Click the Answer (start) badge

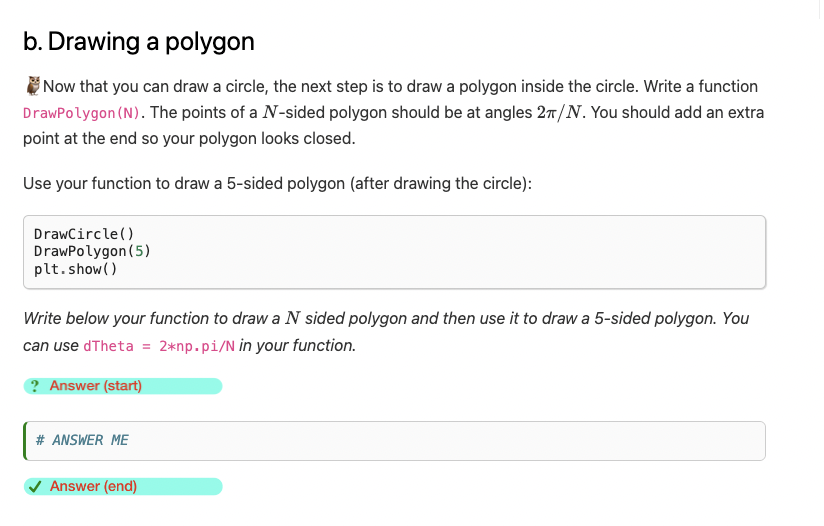[123, 386]
